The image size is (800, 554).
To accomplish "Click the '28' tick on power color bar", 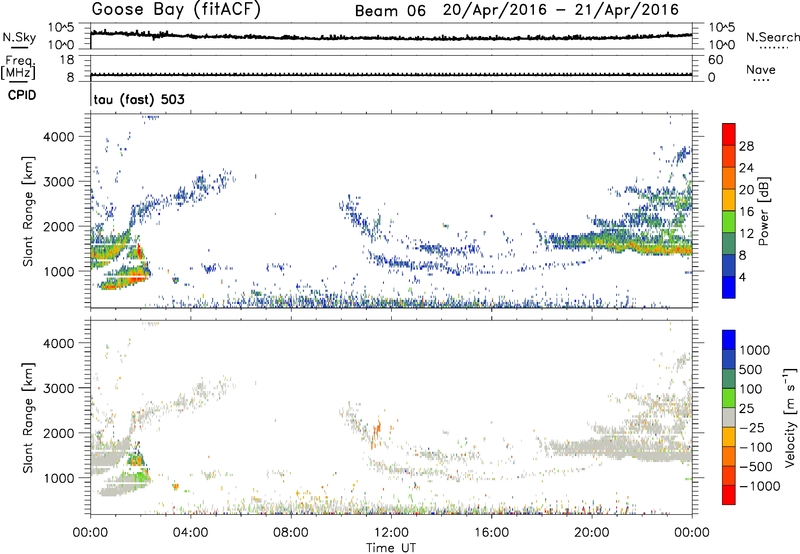I will (746, 146).
